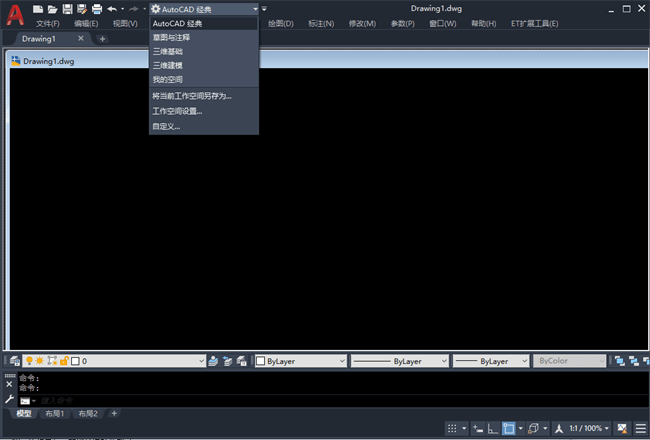The image size is (650, 440).
Task: Toggle layer 0 viewport freeze icon
Action: coord(52,361)
